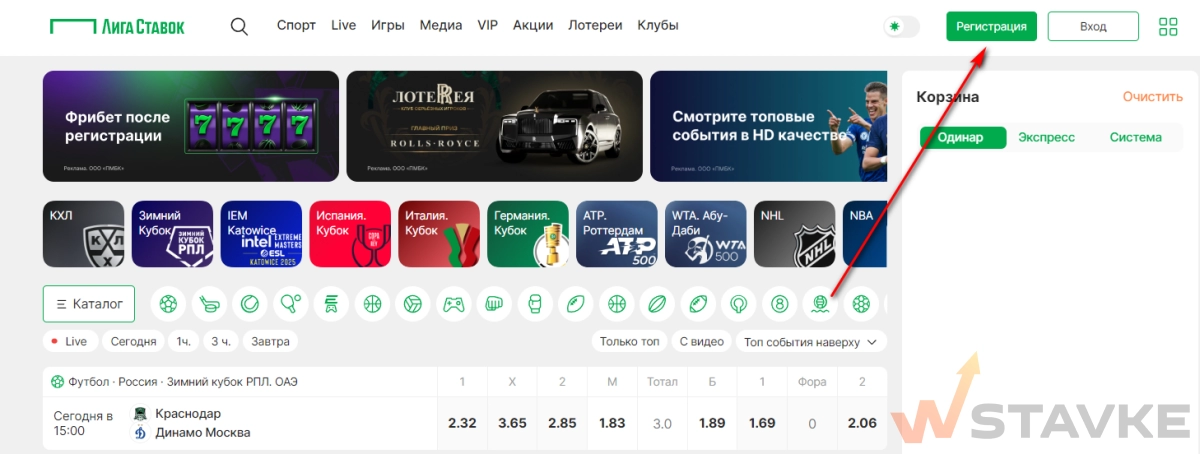Expand 'Топ события наверху' dropdown

click(x=811, y=341)
